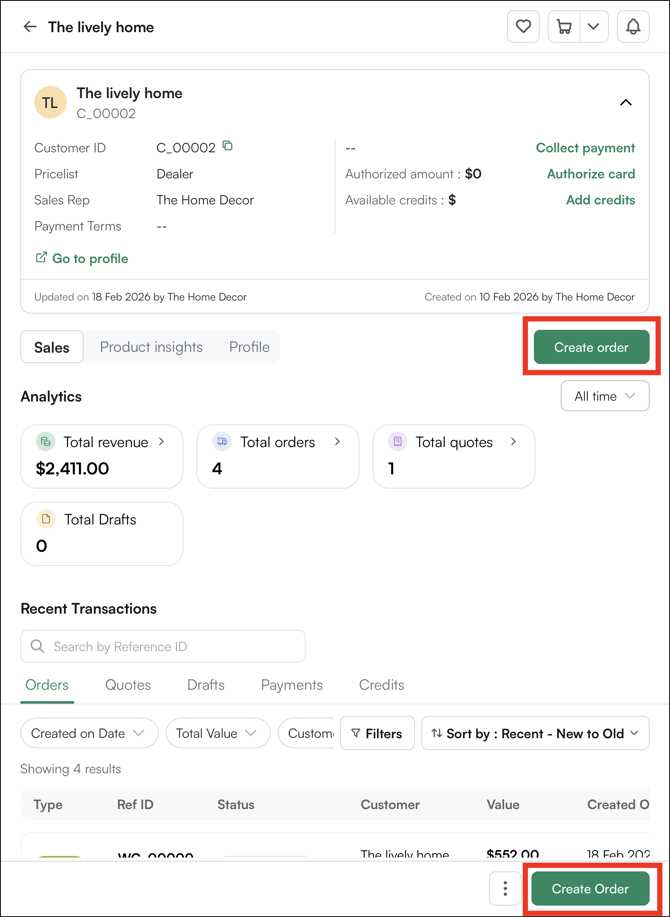Click the three-dot menu beside Create Order
Image resolution: width=670 pixels, height=917 pixels.
[505, 888]
